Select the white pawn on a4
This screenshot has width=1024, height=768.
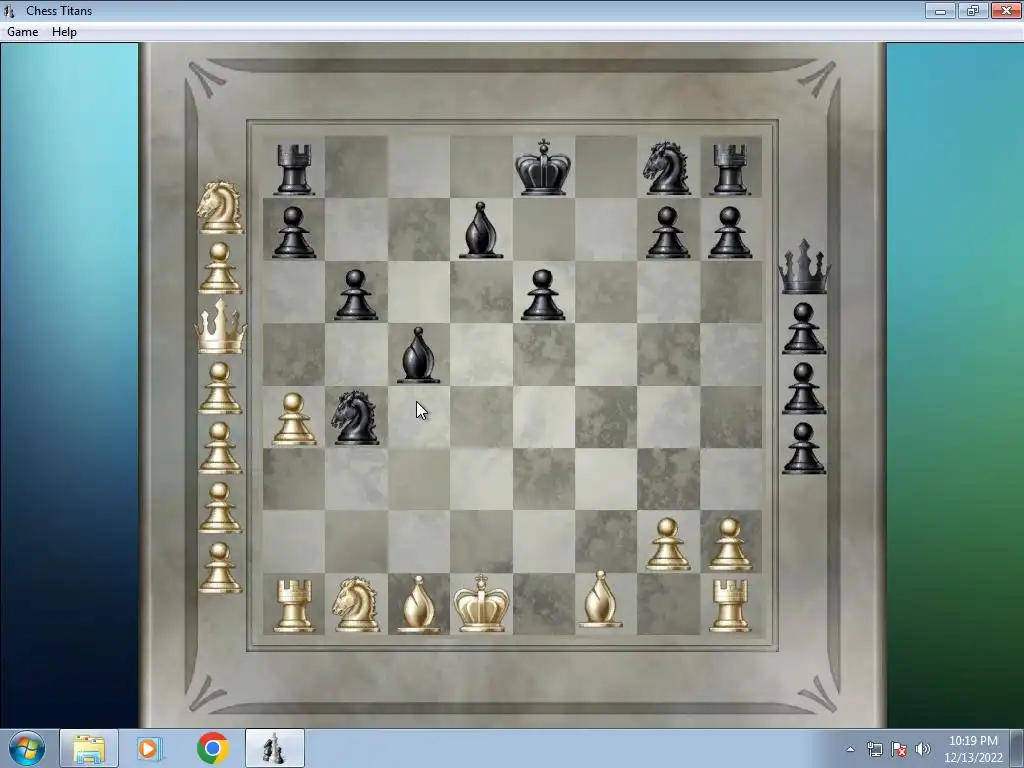click(x=294, y=419)
